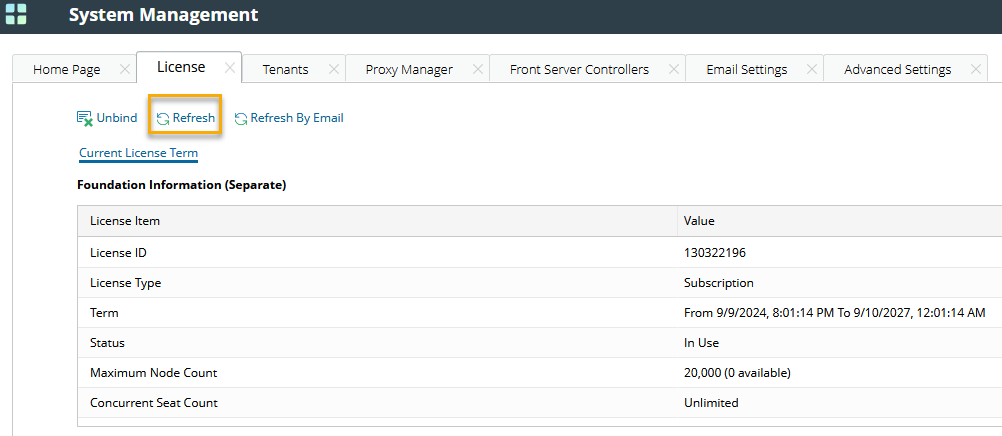Click the Refresh By Email text
This screenshot has height=436, width=1002.
[x=296, y=118]
